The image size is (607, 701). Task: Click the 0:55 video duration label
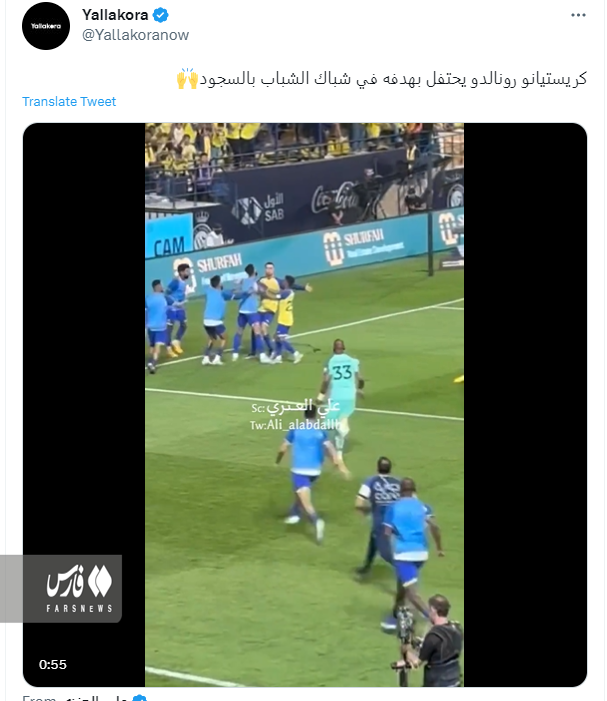coord(53,664)
